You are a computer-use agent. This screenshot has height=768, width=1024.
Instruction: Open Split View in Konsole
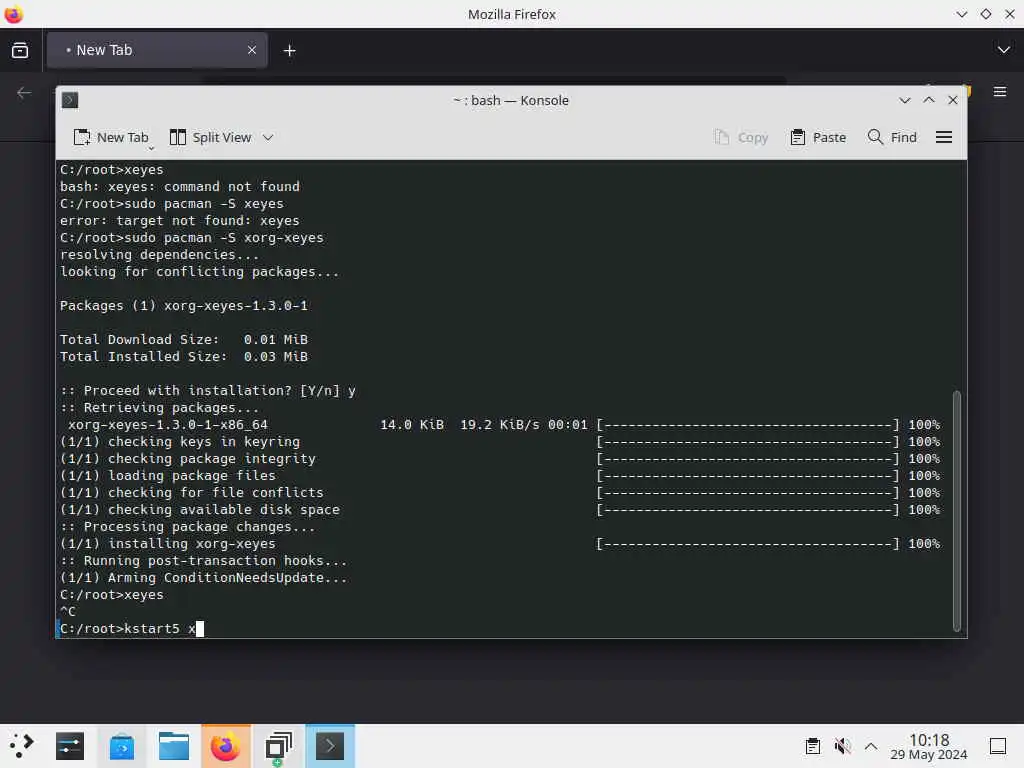coord(210,137)
